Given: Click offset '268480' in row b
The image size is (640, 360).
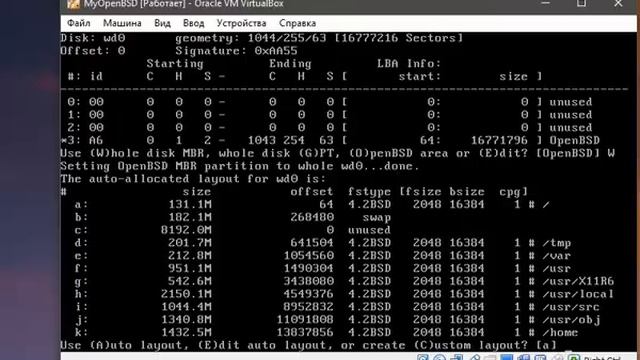Looking at the screenshot, I should (312, 217).
